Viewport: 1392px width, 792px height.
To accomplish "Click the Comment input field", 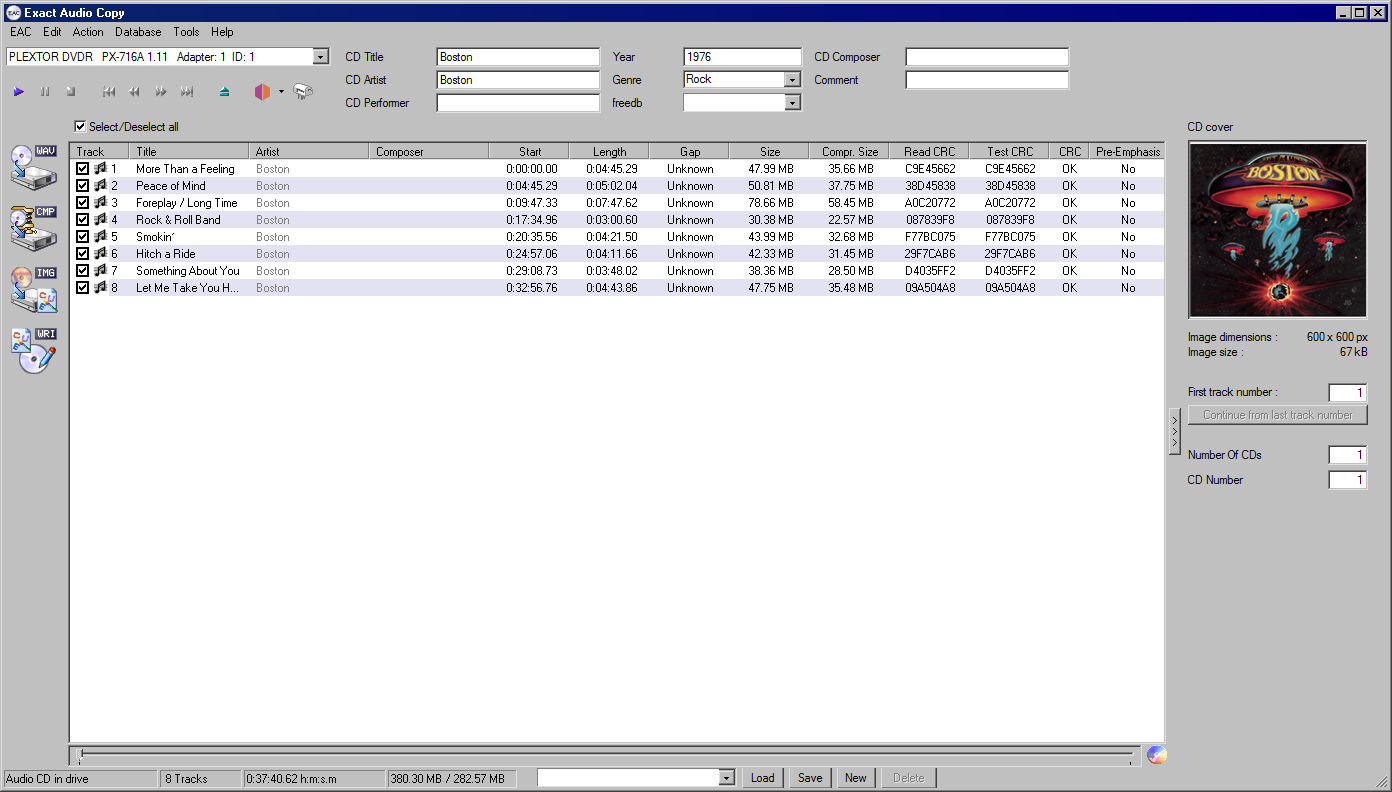I will [987, 80].
